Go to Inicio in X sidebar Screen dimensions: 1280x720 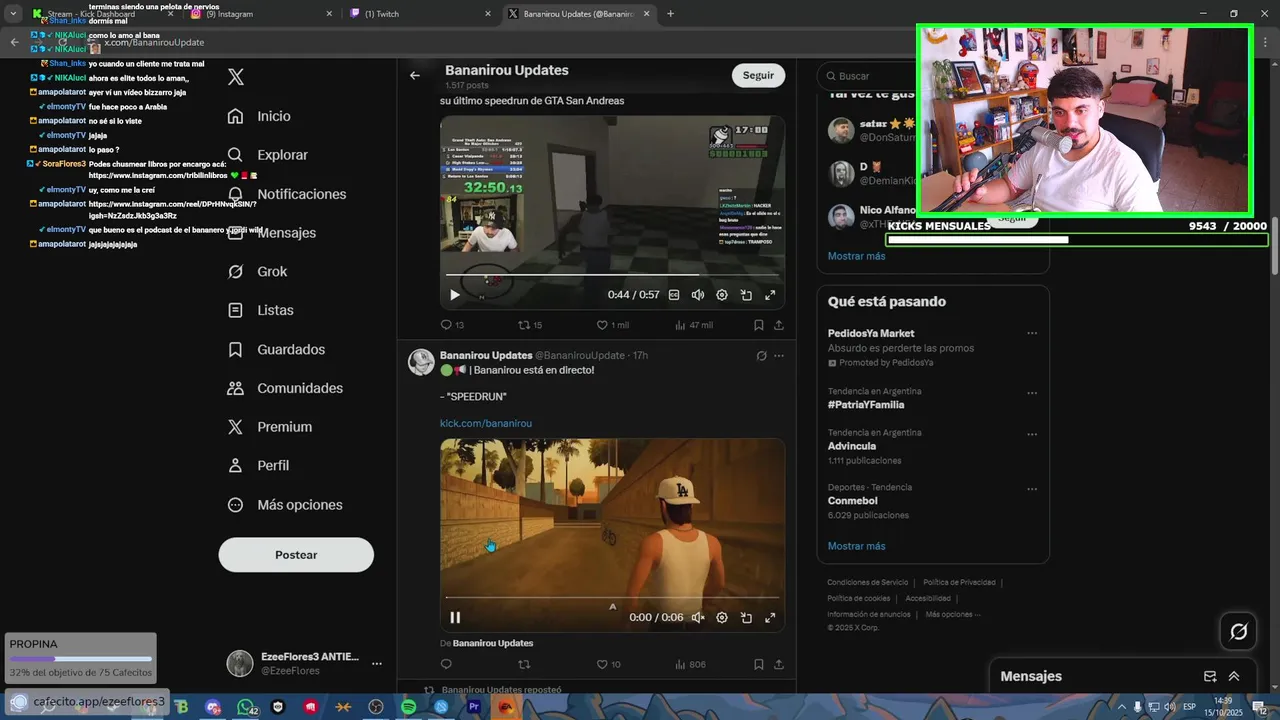point(259,116)
